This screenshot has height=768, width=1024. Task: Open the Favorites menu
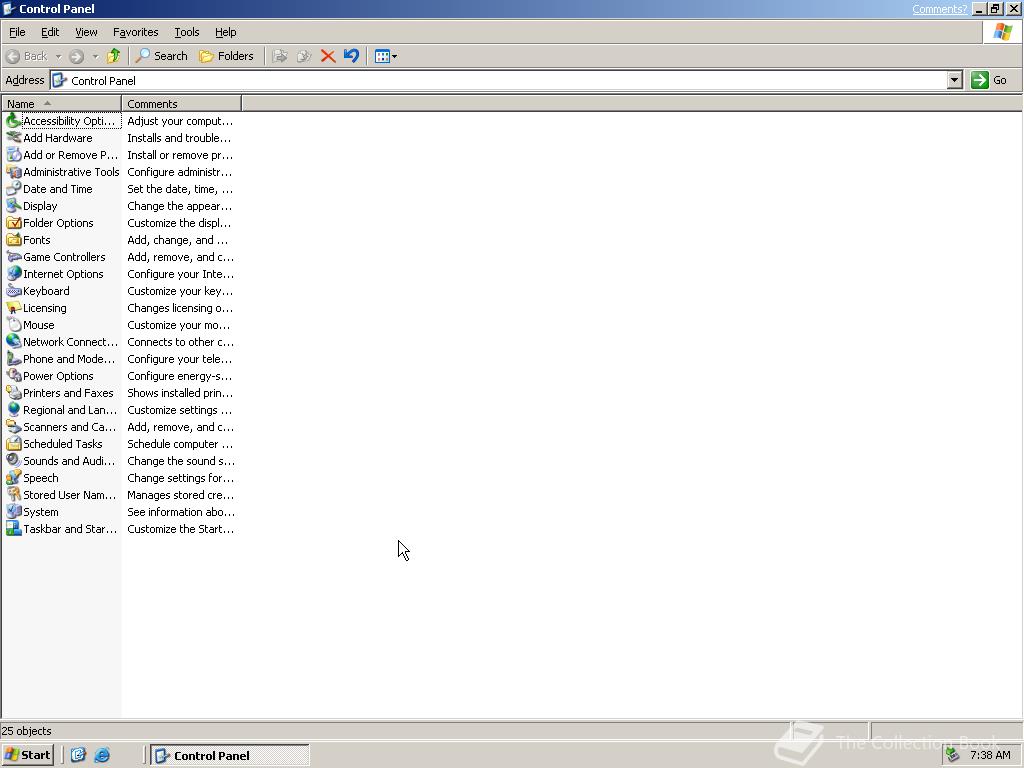pos(135,32)
